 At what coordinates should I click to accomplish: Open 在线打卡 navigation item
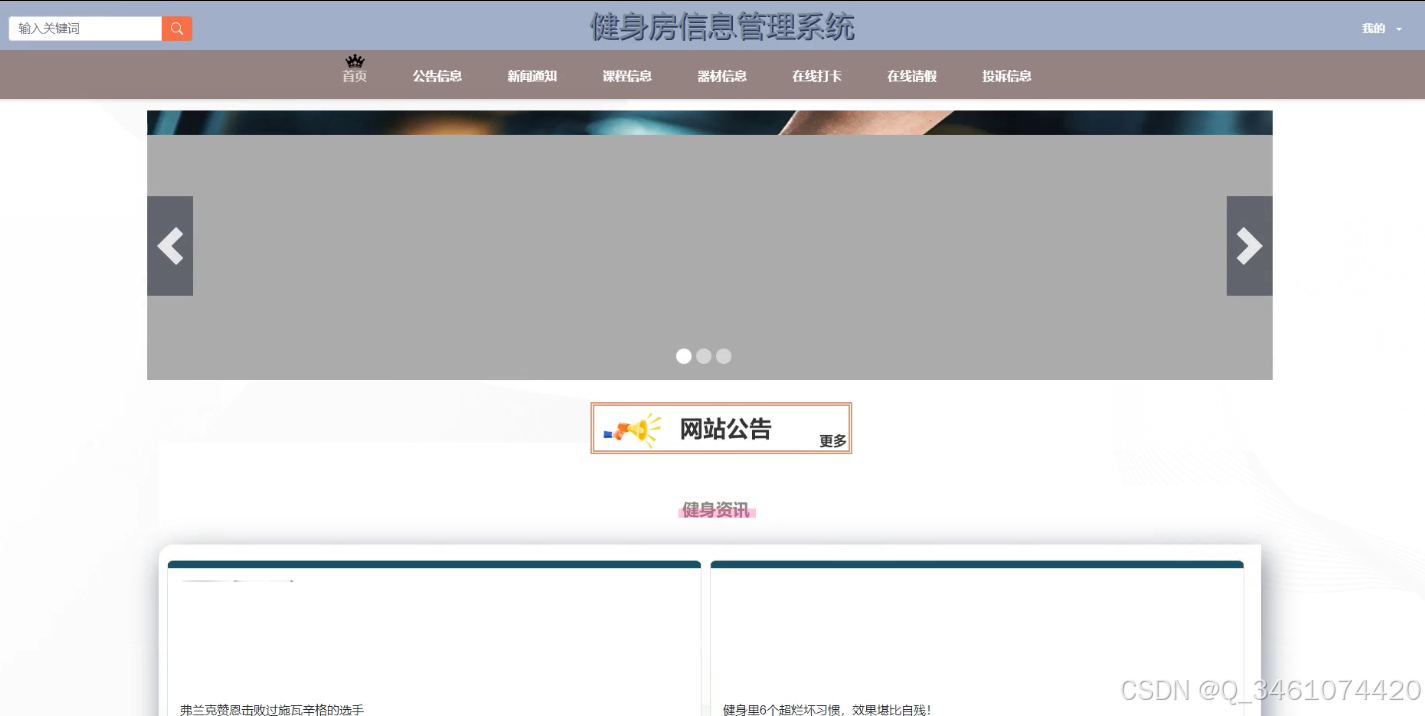pyautogui.click(x=817, y=76)
